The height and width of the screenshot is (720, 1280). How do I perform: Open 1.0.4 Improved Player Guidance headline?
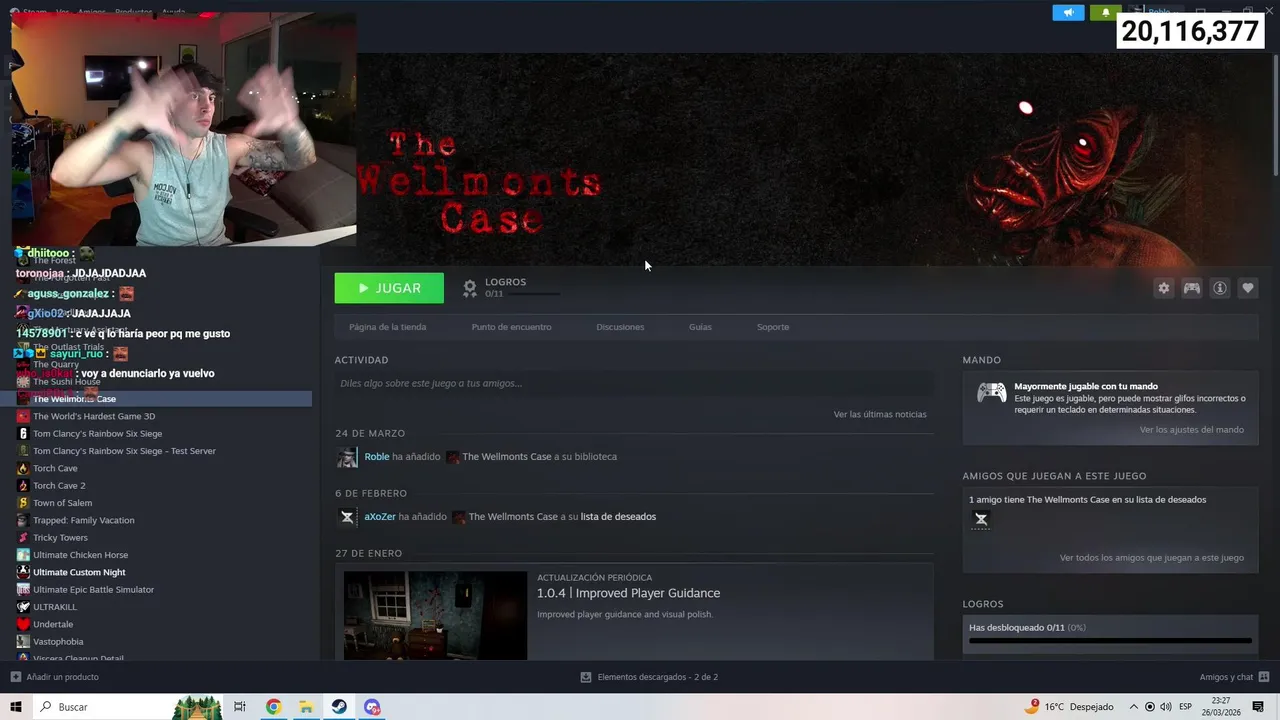[x=628, y=593]
